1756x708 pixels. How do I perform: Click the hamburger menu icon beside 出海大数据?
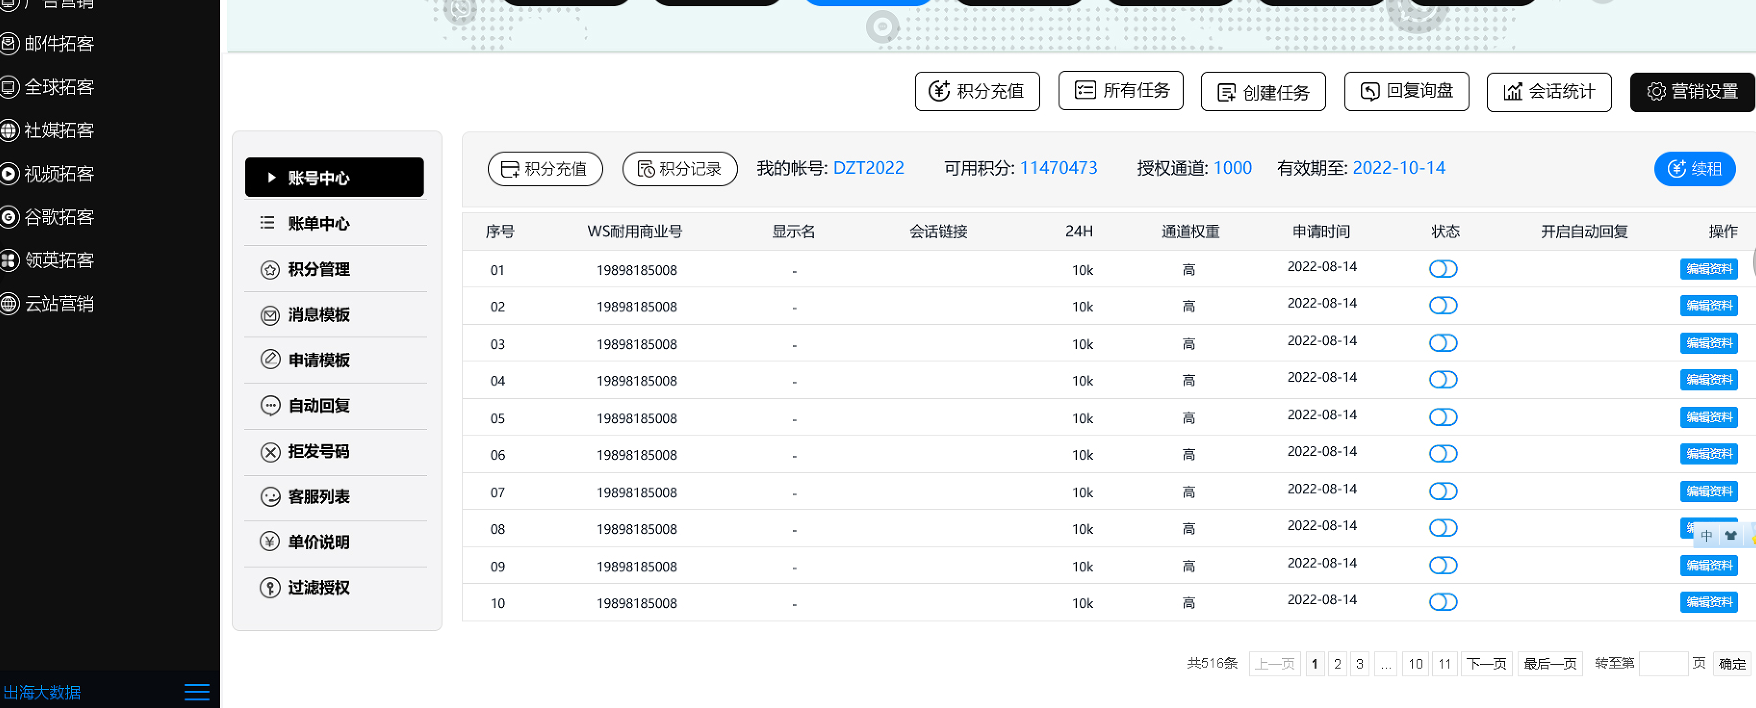point(197,692)
